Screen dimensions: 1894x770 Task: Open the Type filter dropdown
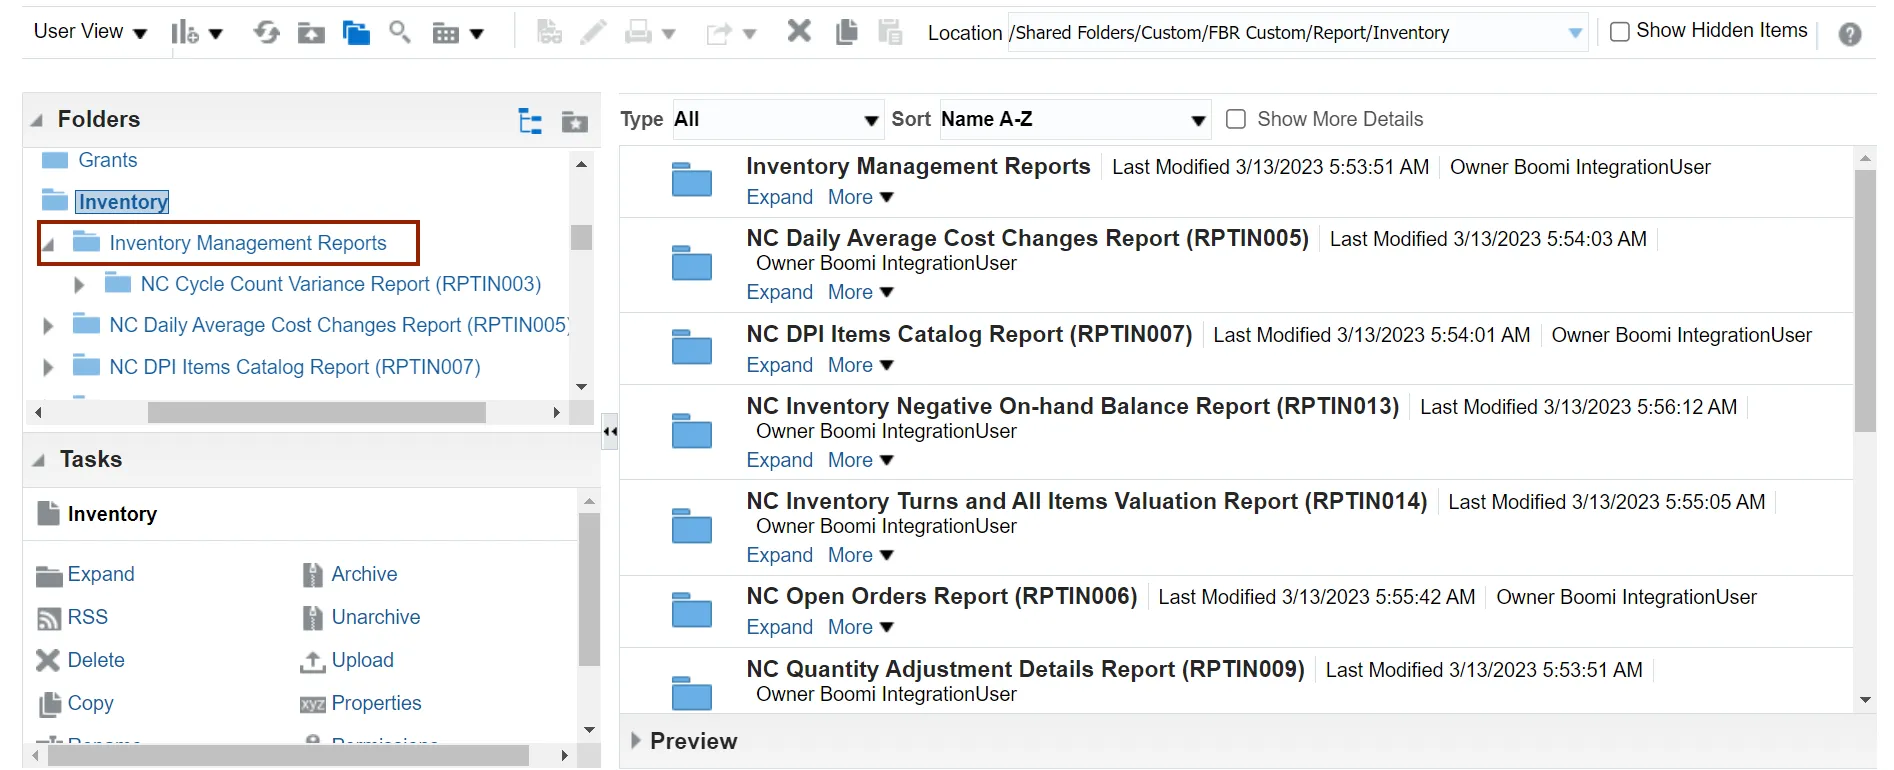coord(776,120)
